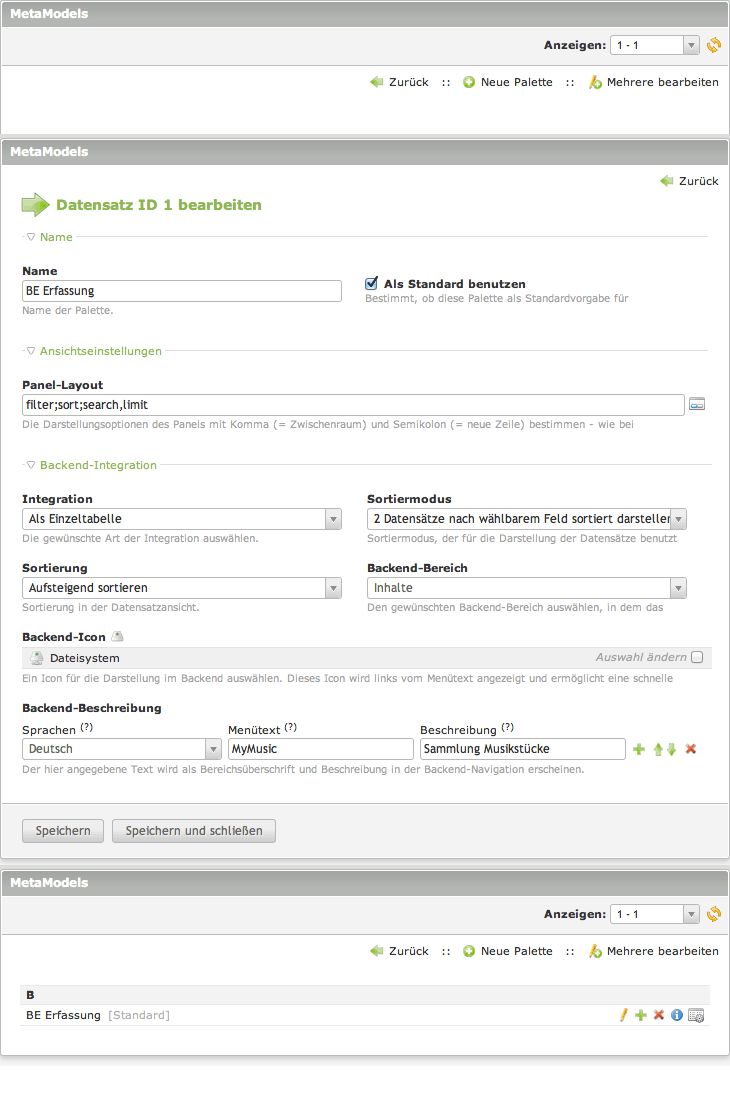730x1100 pixels.
Task: Uncheck 'Als Standard benutzen' checkbox
Action: pos(372,284)
